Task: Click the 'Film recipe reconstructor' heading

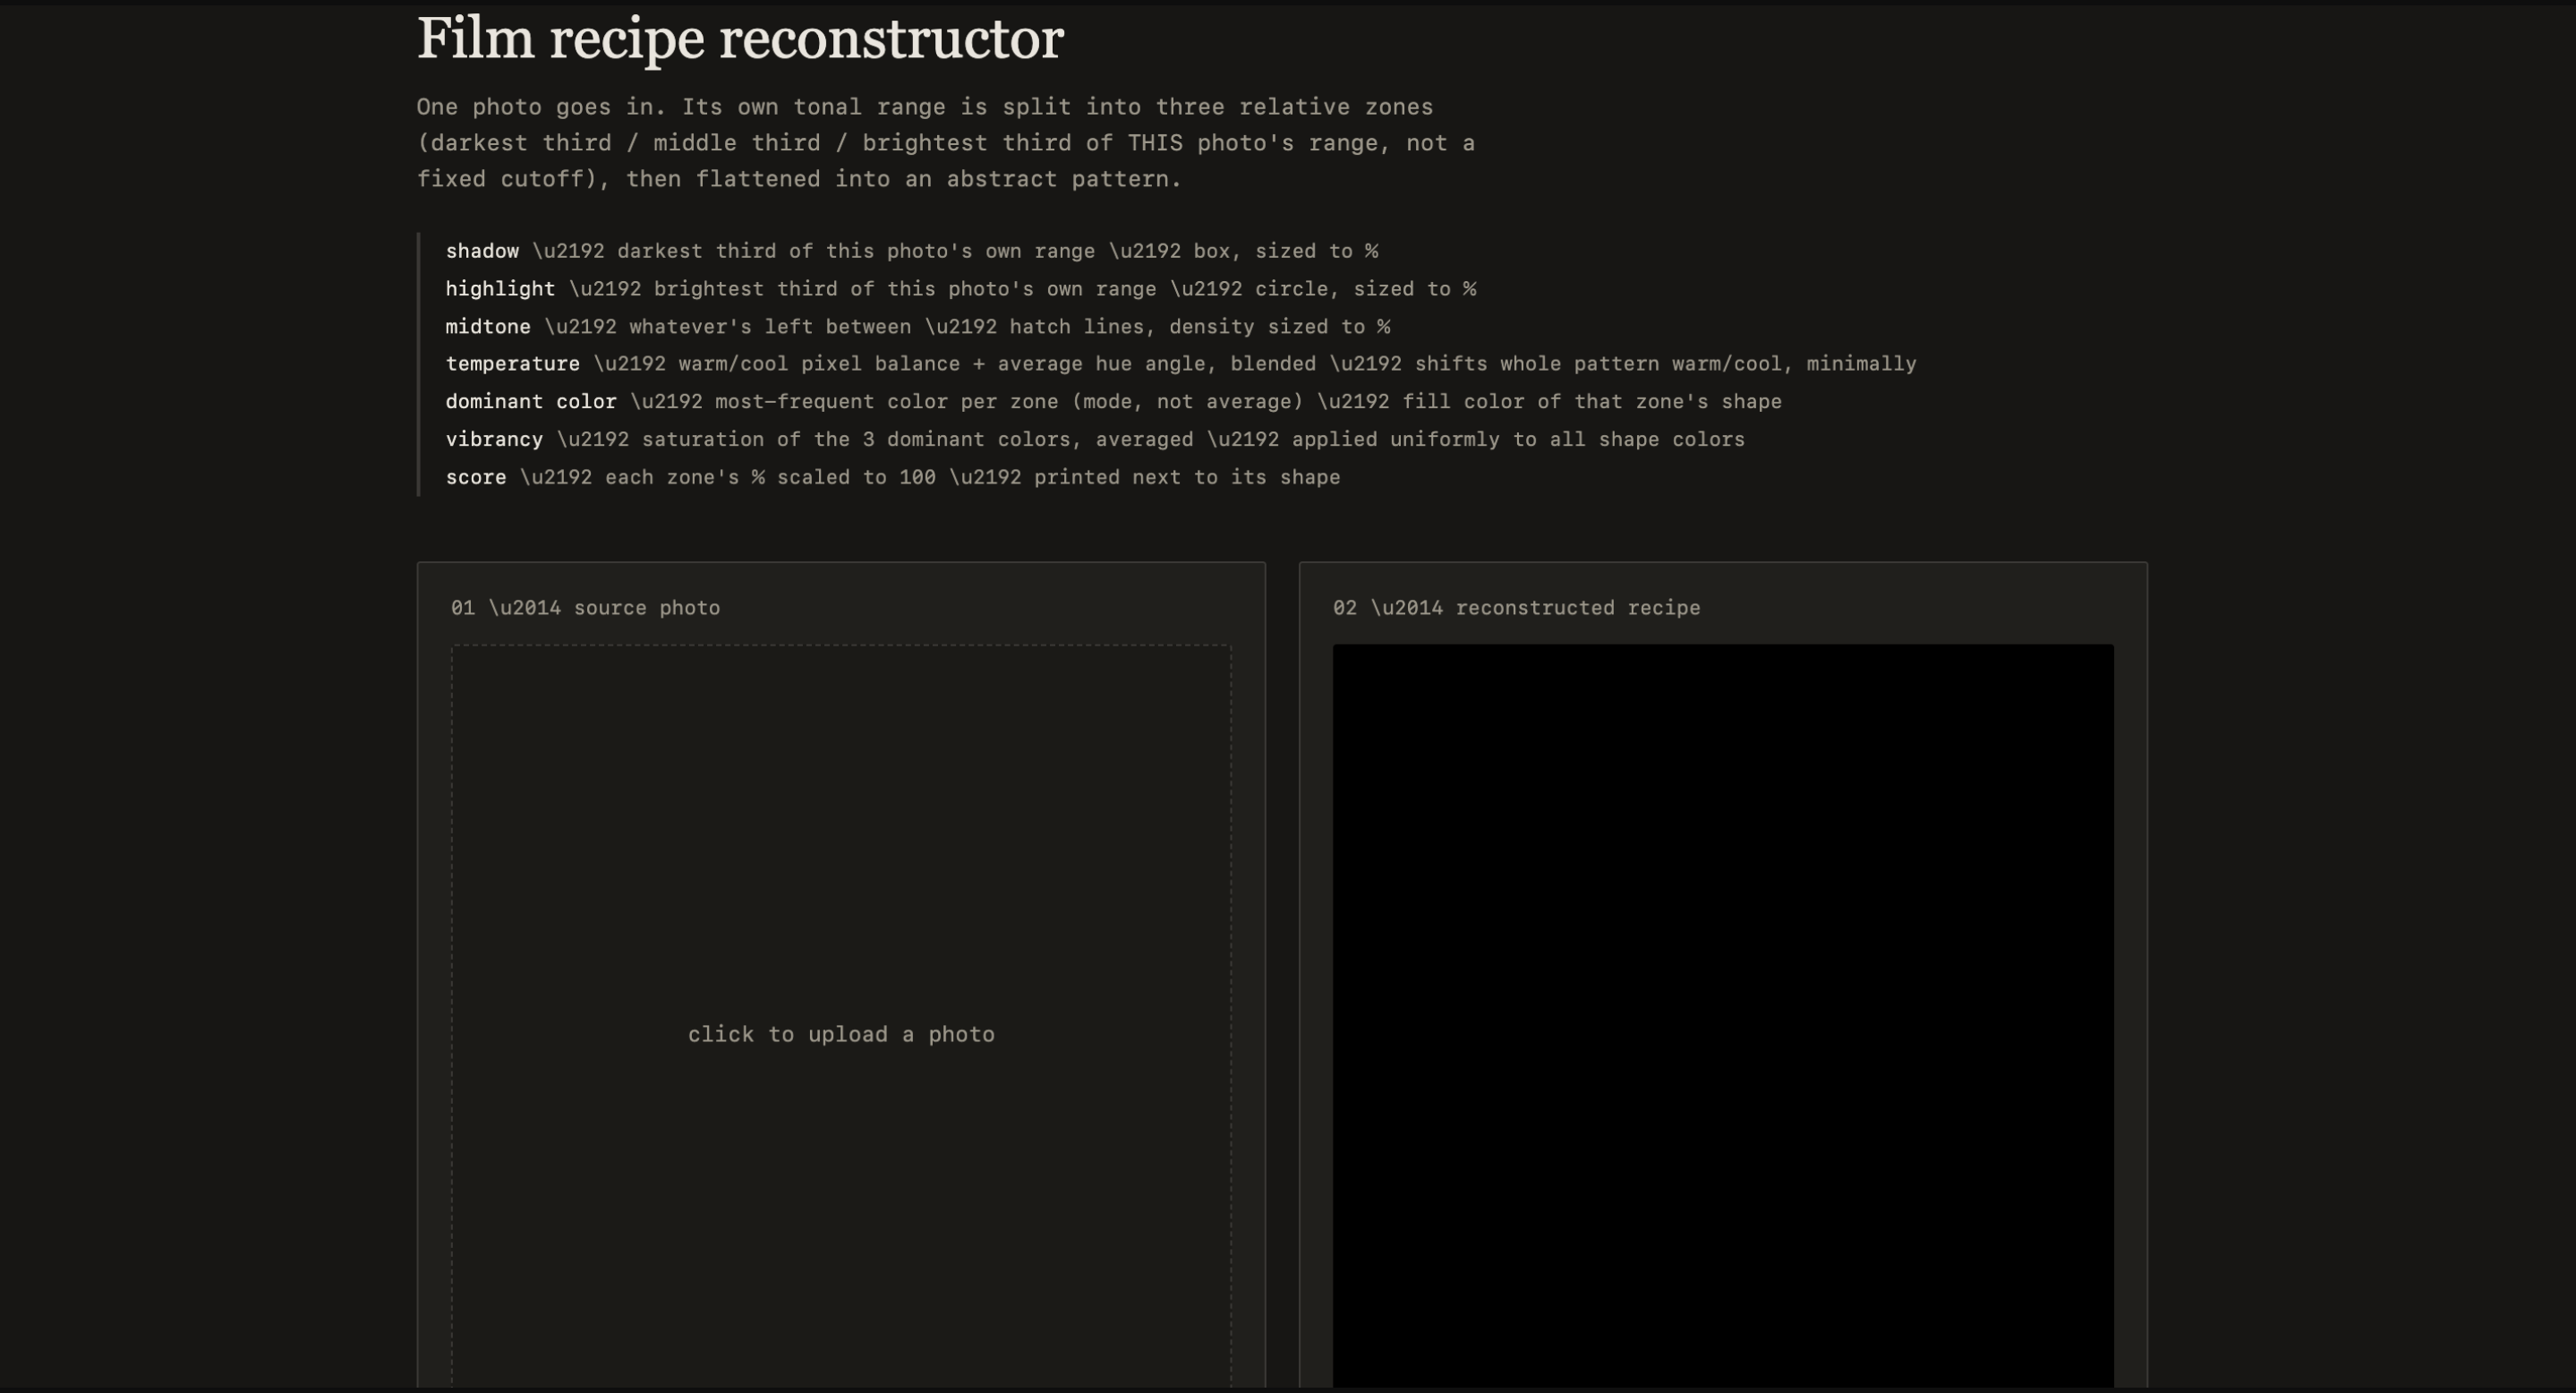Action: pyautogui.click(x=740, y=40)
